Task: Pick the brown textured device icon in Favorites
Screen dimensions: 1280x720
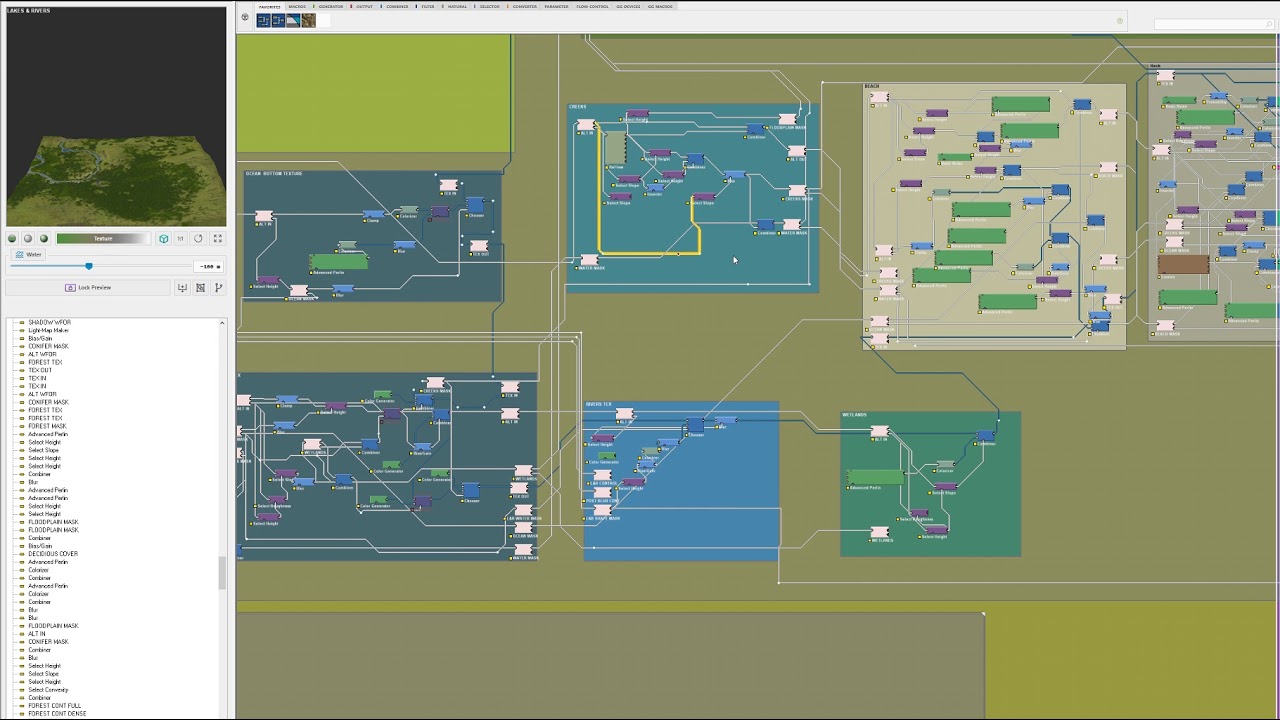Action: (308, 19)
